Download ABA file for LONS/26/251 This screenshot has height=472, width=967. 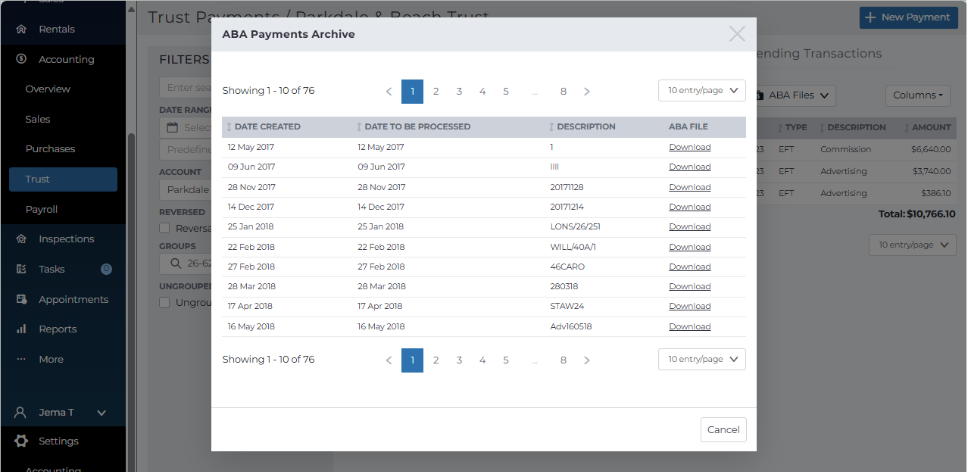click(x=689, y=226)
